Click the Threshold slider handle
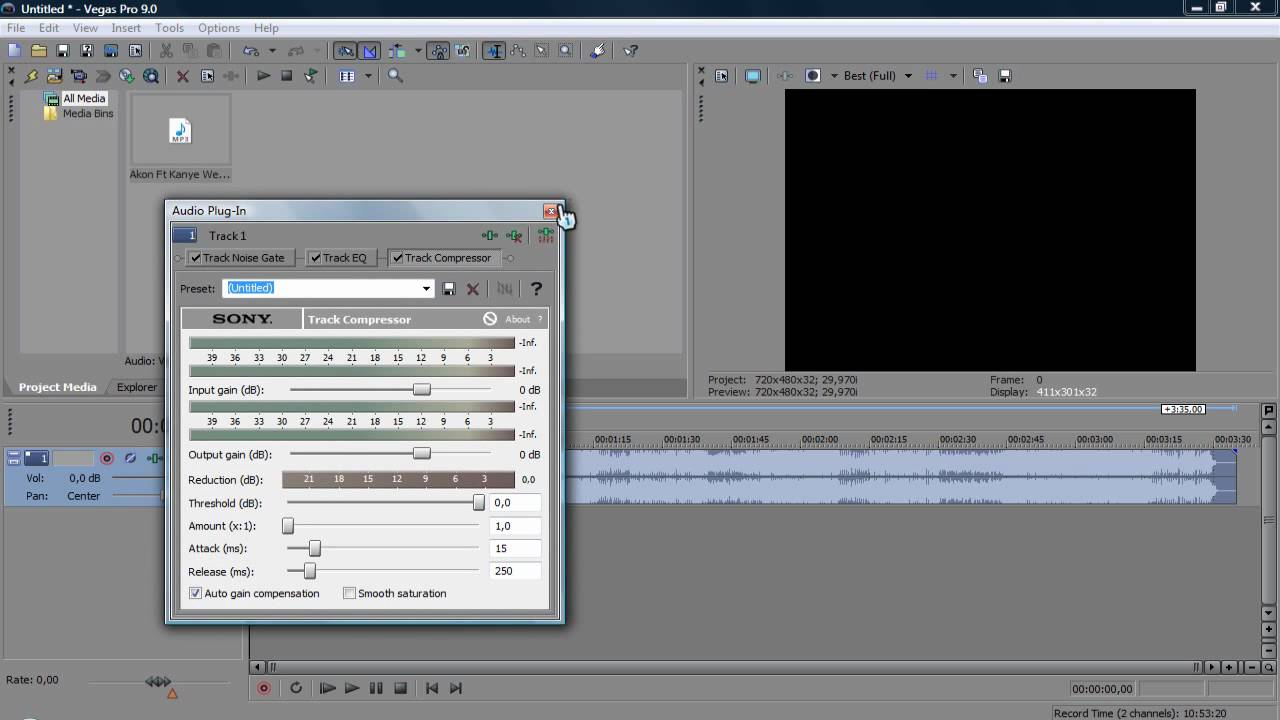Image resolution: width=1280 pixels, height=720 pixels. [x=479, y=503]
